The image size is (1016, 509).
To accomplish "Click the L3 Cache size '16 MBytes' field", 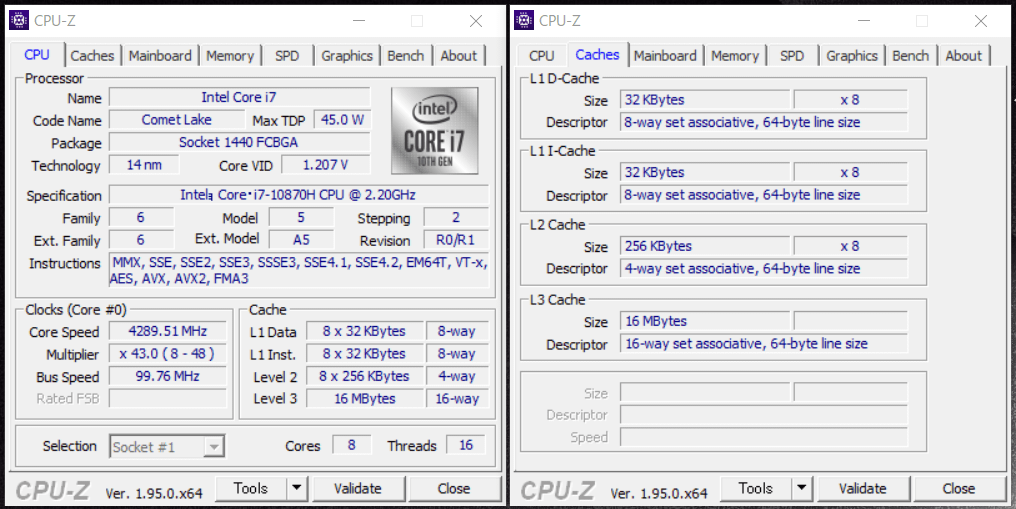I will [x=705, y=321].
